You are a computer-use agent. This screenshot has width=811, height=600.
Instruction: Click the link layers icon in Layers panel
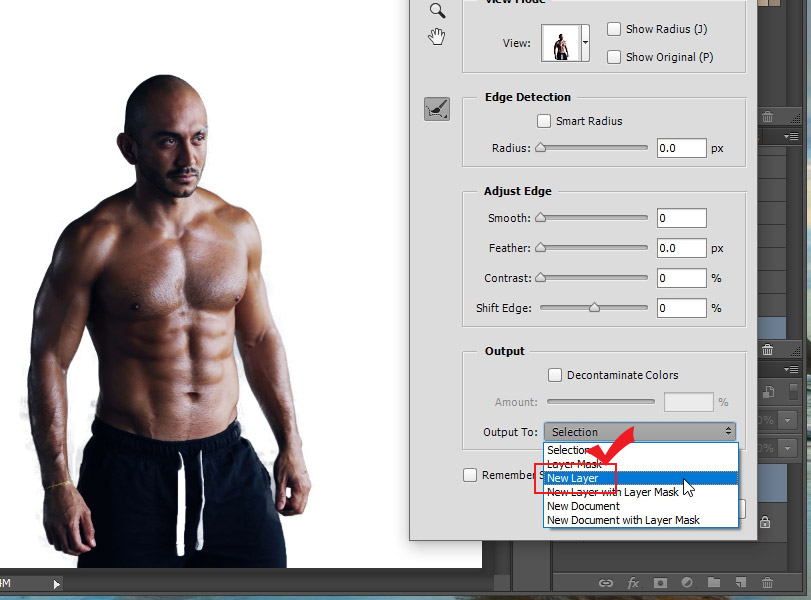tap(606, 583)
